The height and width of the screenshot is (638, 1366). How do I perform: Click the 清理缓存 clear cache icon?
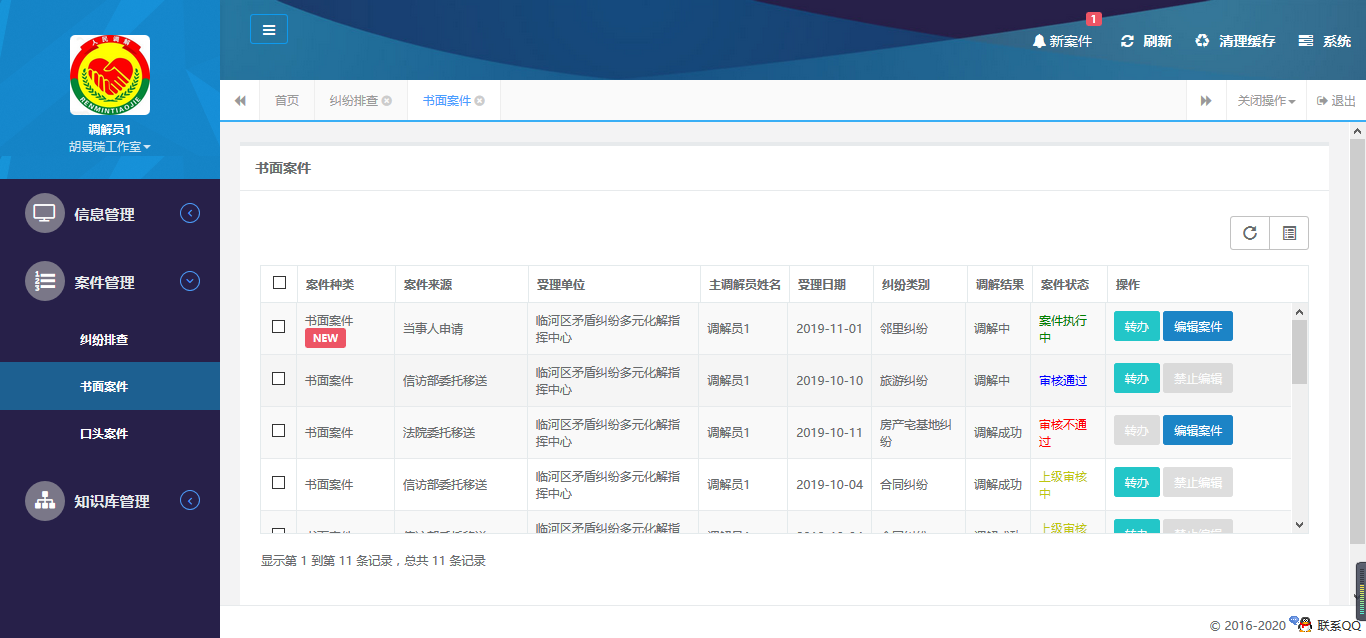[x=1201, y=41]
